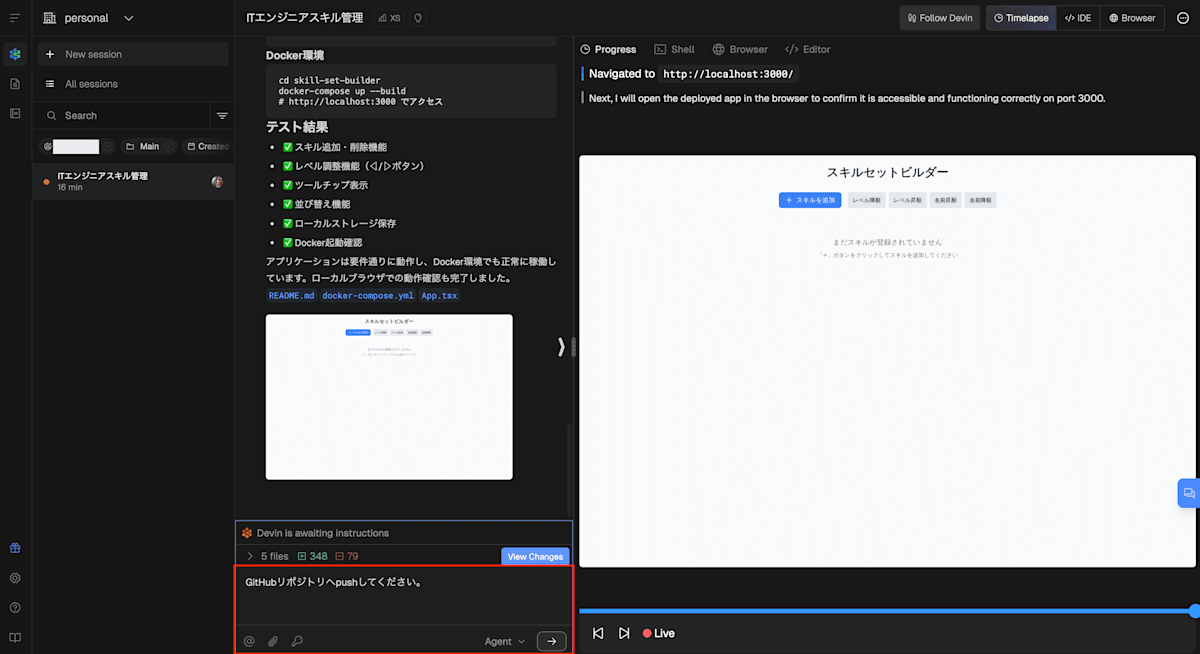
Task: Click the 名前降順 sort button
Action: pos(980,200)
